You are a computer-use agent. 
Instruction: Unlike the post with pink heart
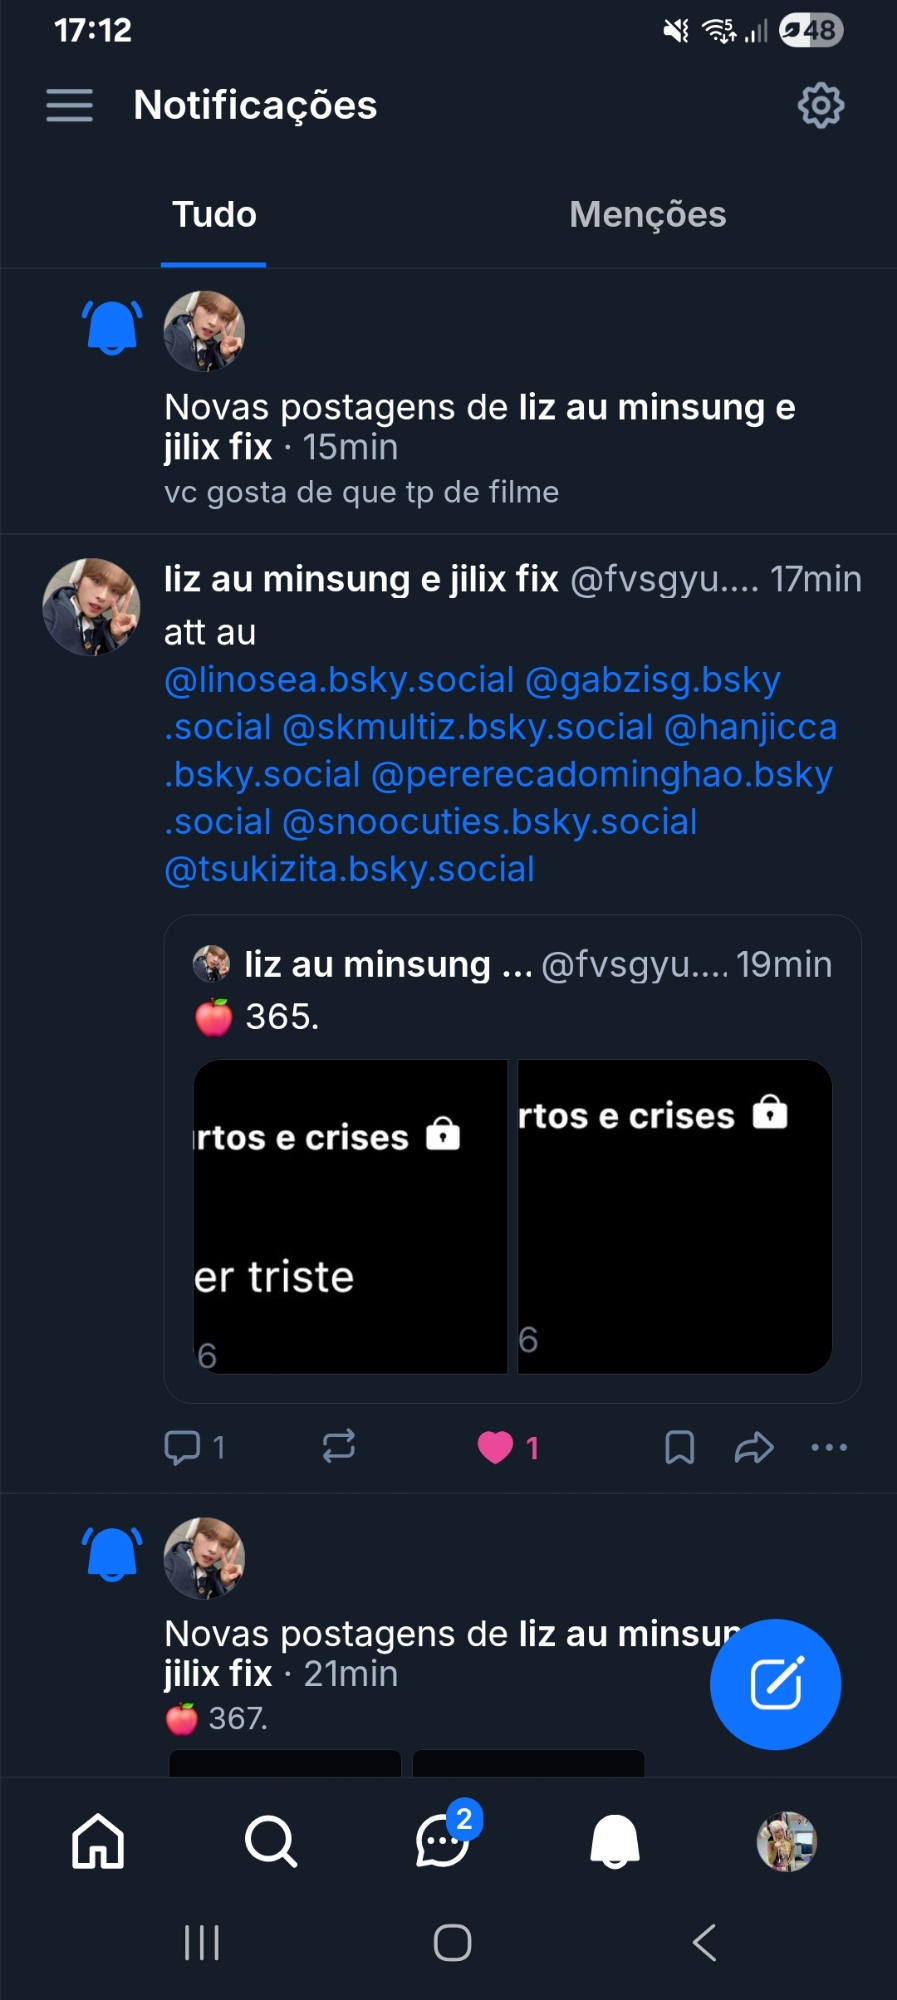pyautogui.click(x=496, y=1447)
